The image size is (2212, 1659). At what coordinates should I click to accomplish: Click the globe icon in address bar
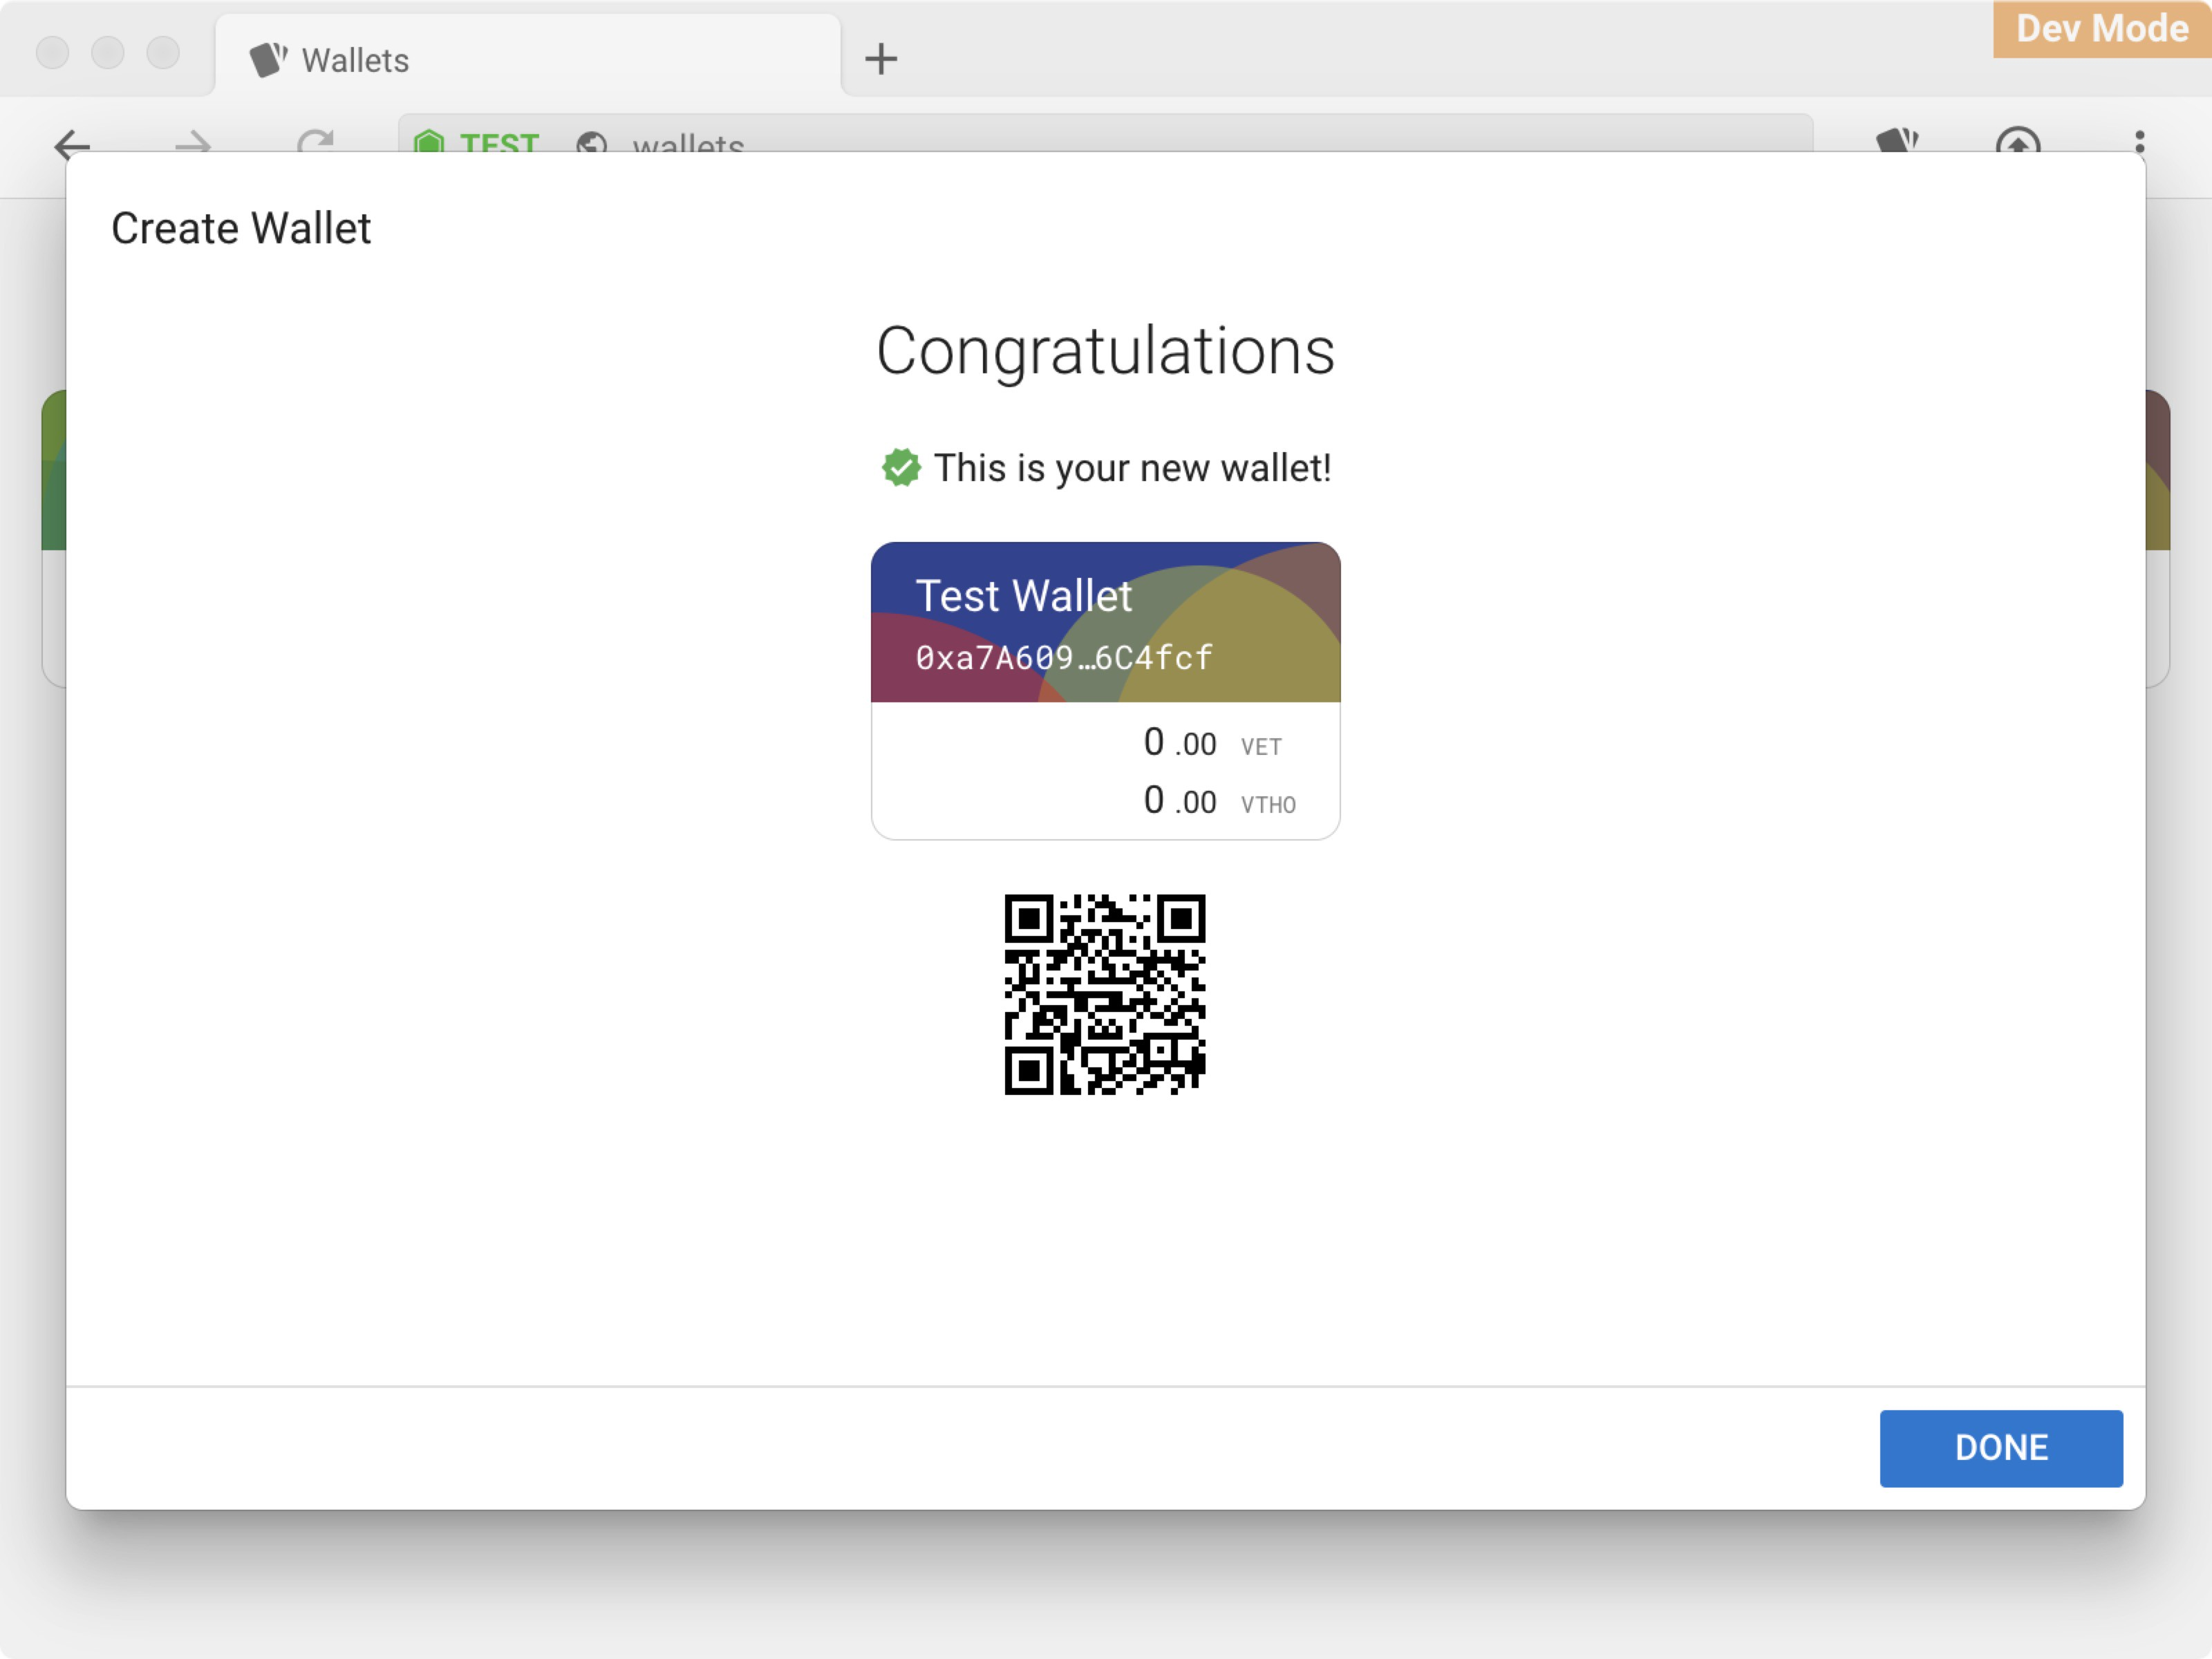[591, 143]
